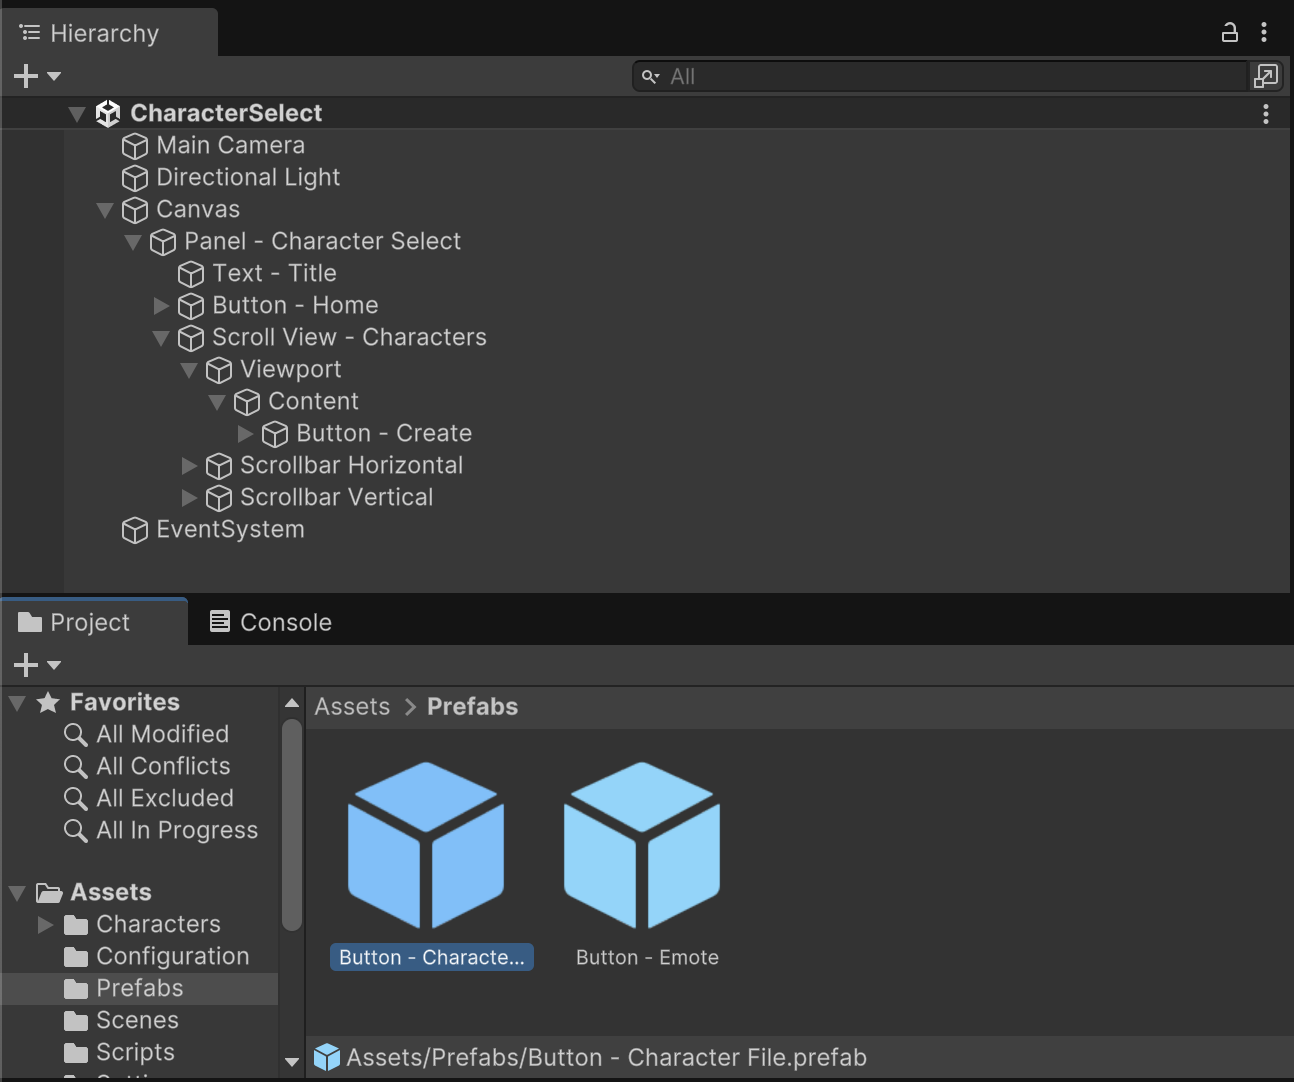
Task: Click the Hierarchy search magnifier icon
Action: pyautogui.click(x=650, y=77)
